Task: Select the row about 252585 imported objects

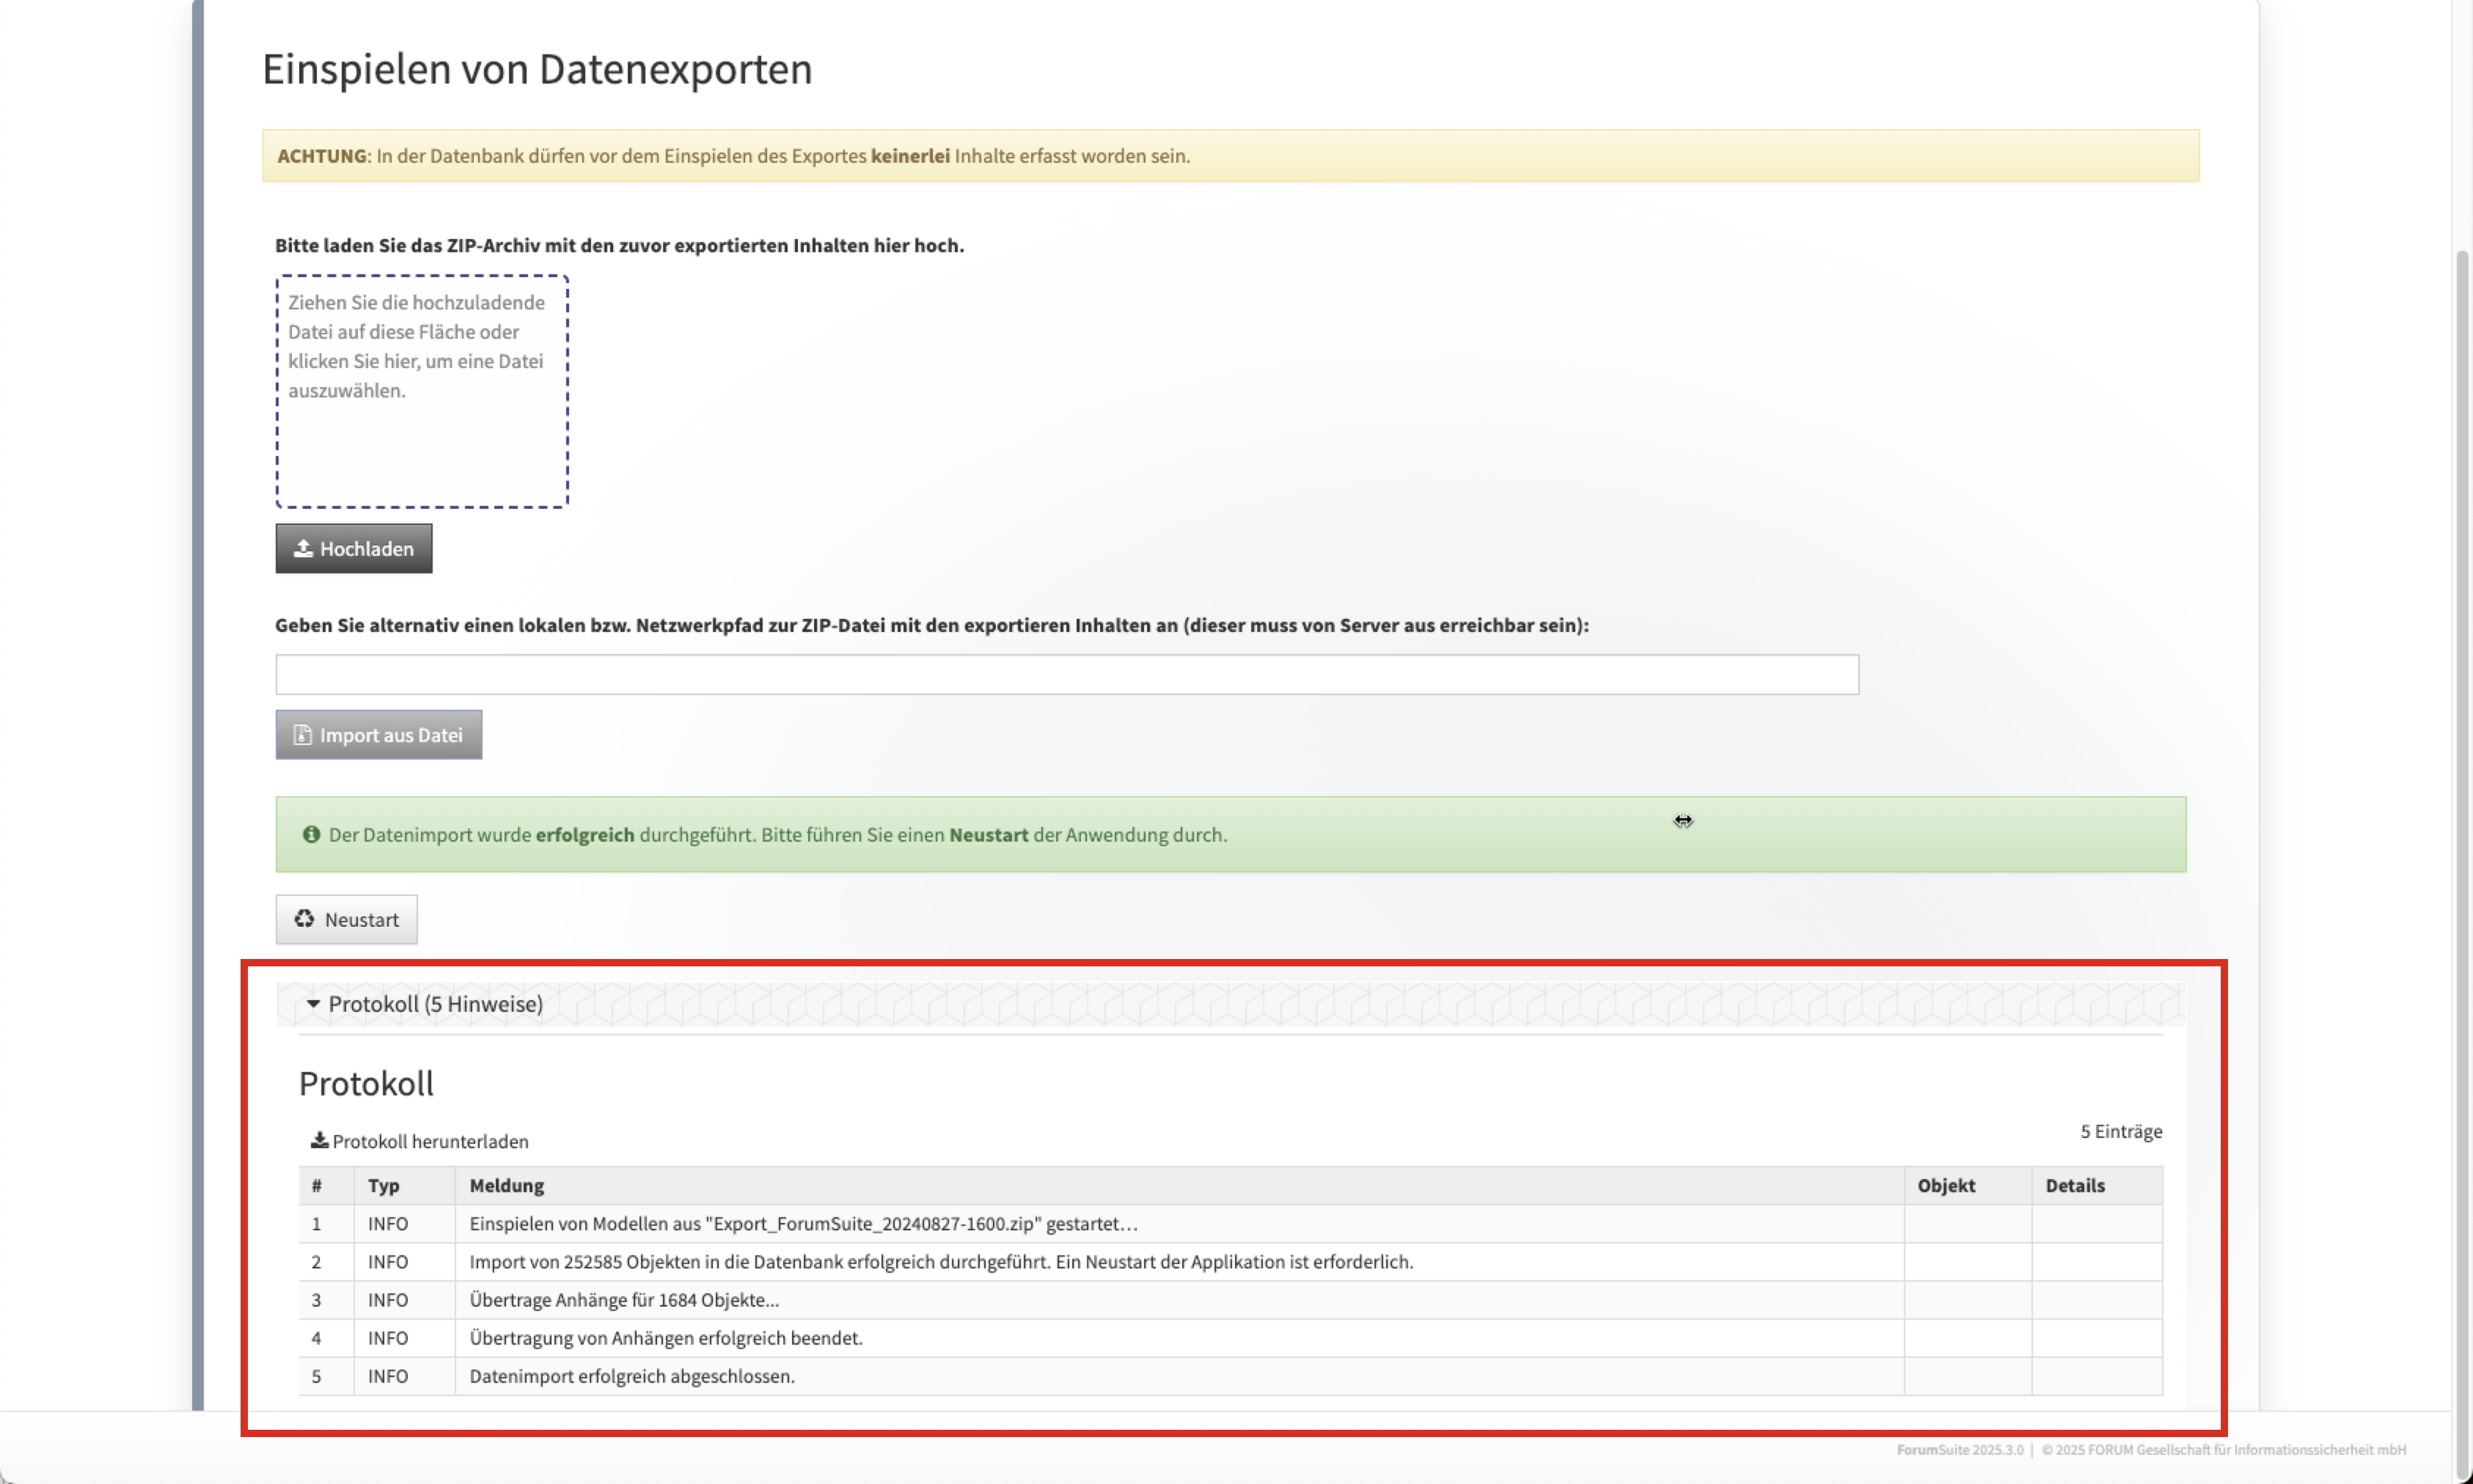Action: [940, 1261]
